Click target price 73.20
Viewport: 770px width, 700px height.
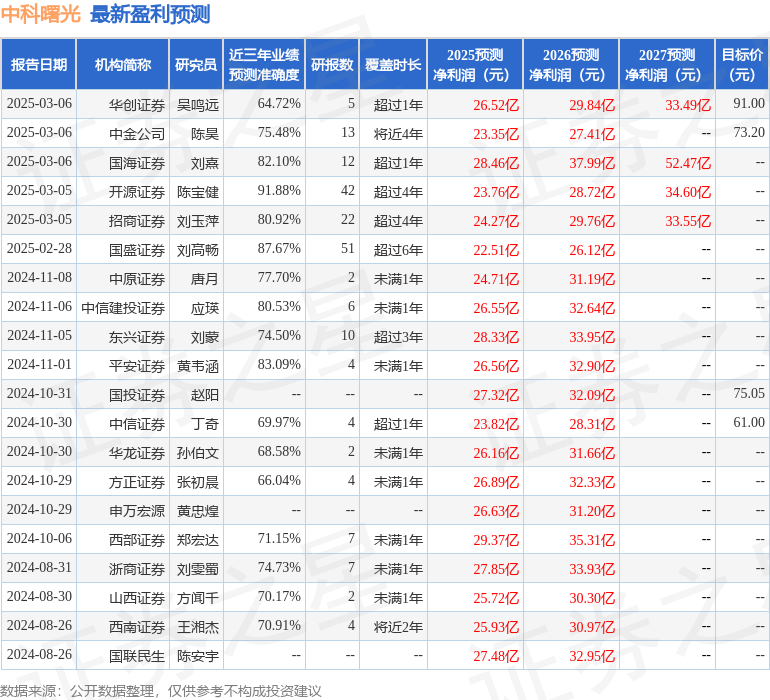(749, 132)
